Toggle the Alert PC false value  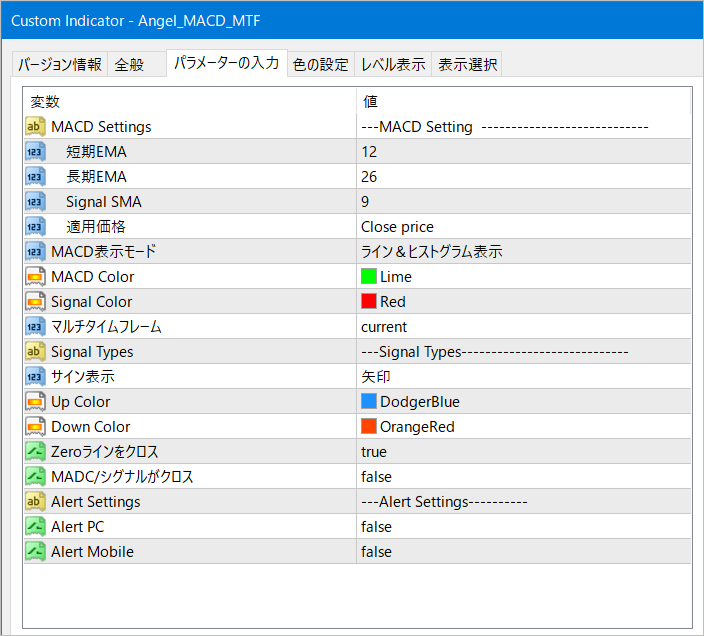coord(376,527)
